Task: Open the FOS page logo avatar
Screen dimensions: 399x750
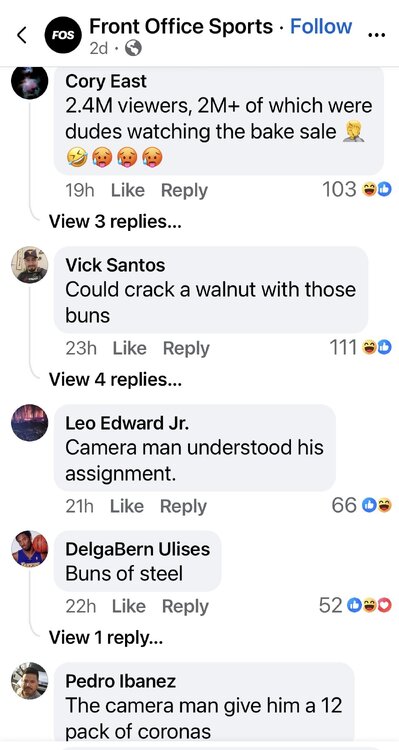Action: 63,35
